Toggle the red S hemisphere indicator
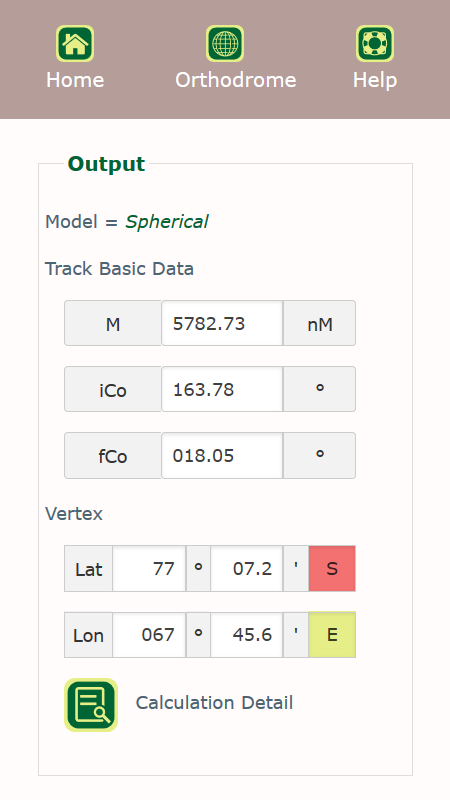450x800 pixels. coord(332,568)
